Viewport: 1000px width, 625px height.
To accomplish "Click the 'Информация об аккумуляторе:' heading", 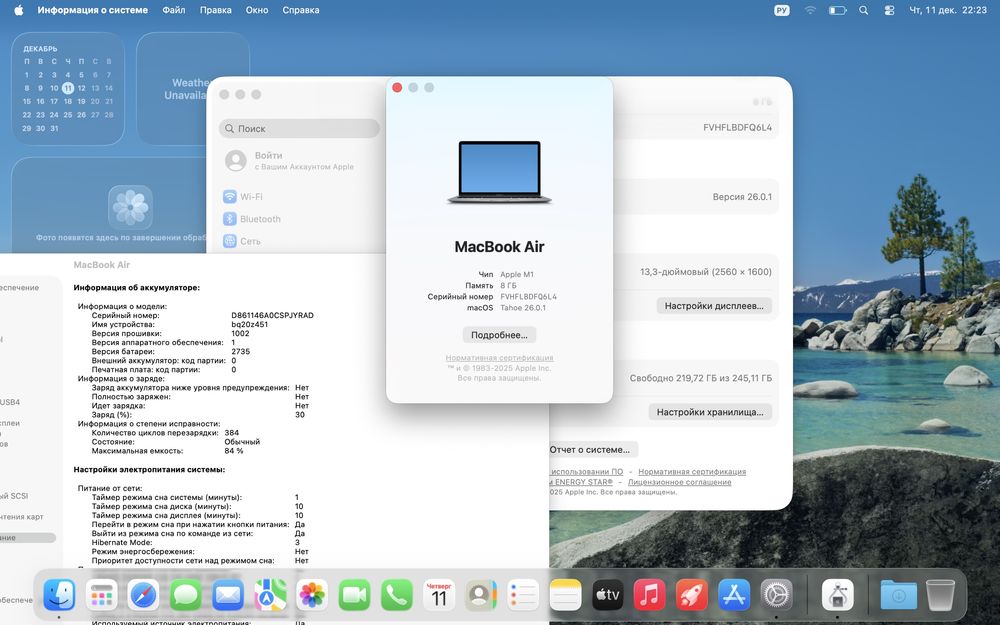I will [x=136, y=288].
